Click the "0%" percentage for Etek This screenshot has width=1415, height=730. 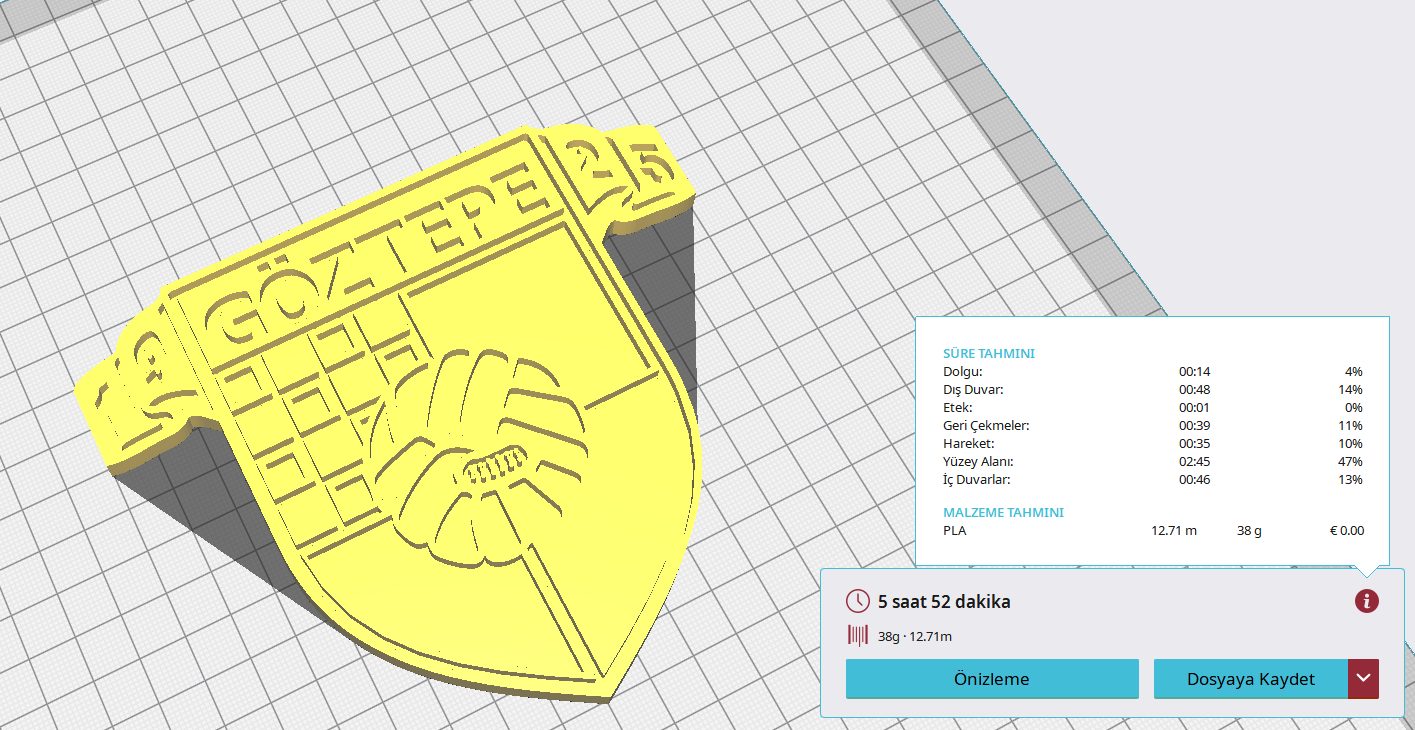pos(1354,408)
